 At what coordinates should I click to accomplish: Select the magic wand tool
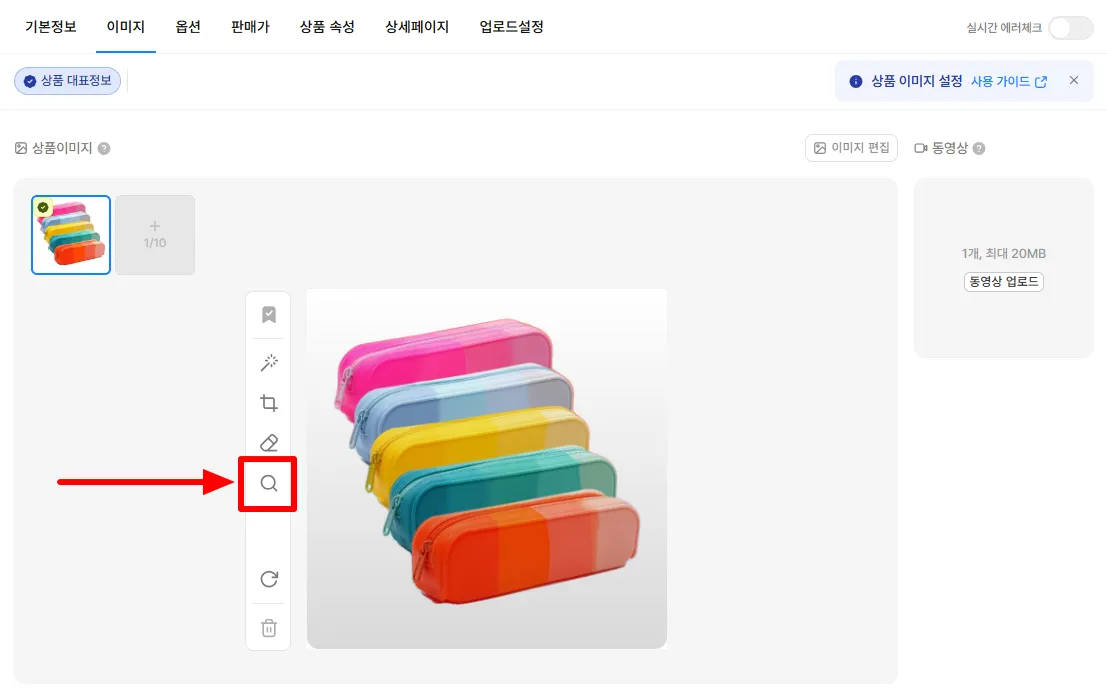[269, 363]
